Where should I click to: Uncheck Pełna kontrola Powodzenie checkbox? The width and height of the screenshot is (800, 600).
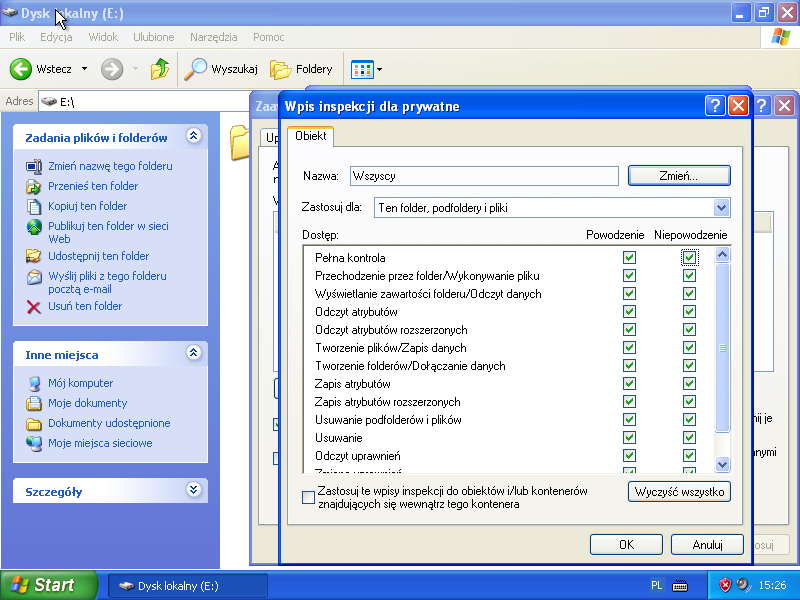click(629, 258)
